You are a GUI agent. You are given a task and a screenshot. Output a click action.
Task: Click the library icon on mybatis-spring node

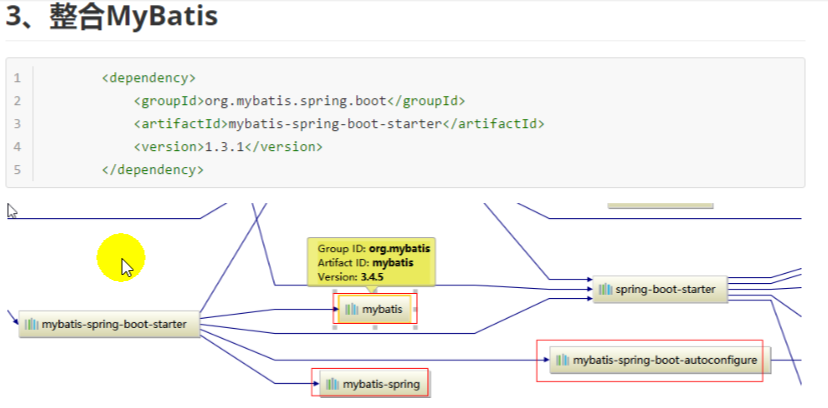[331, 383]
